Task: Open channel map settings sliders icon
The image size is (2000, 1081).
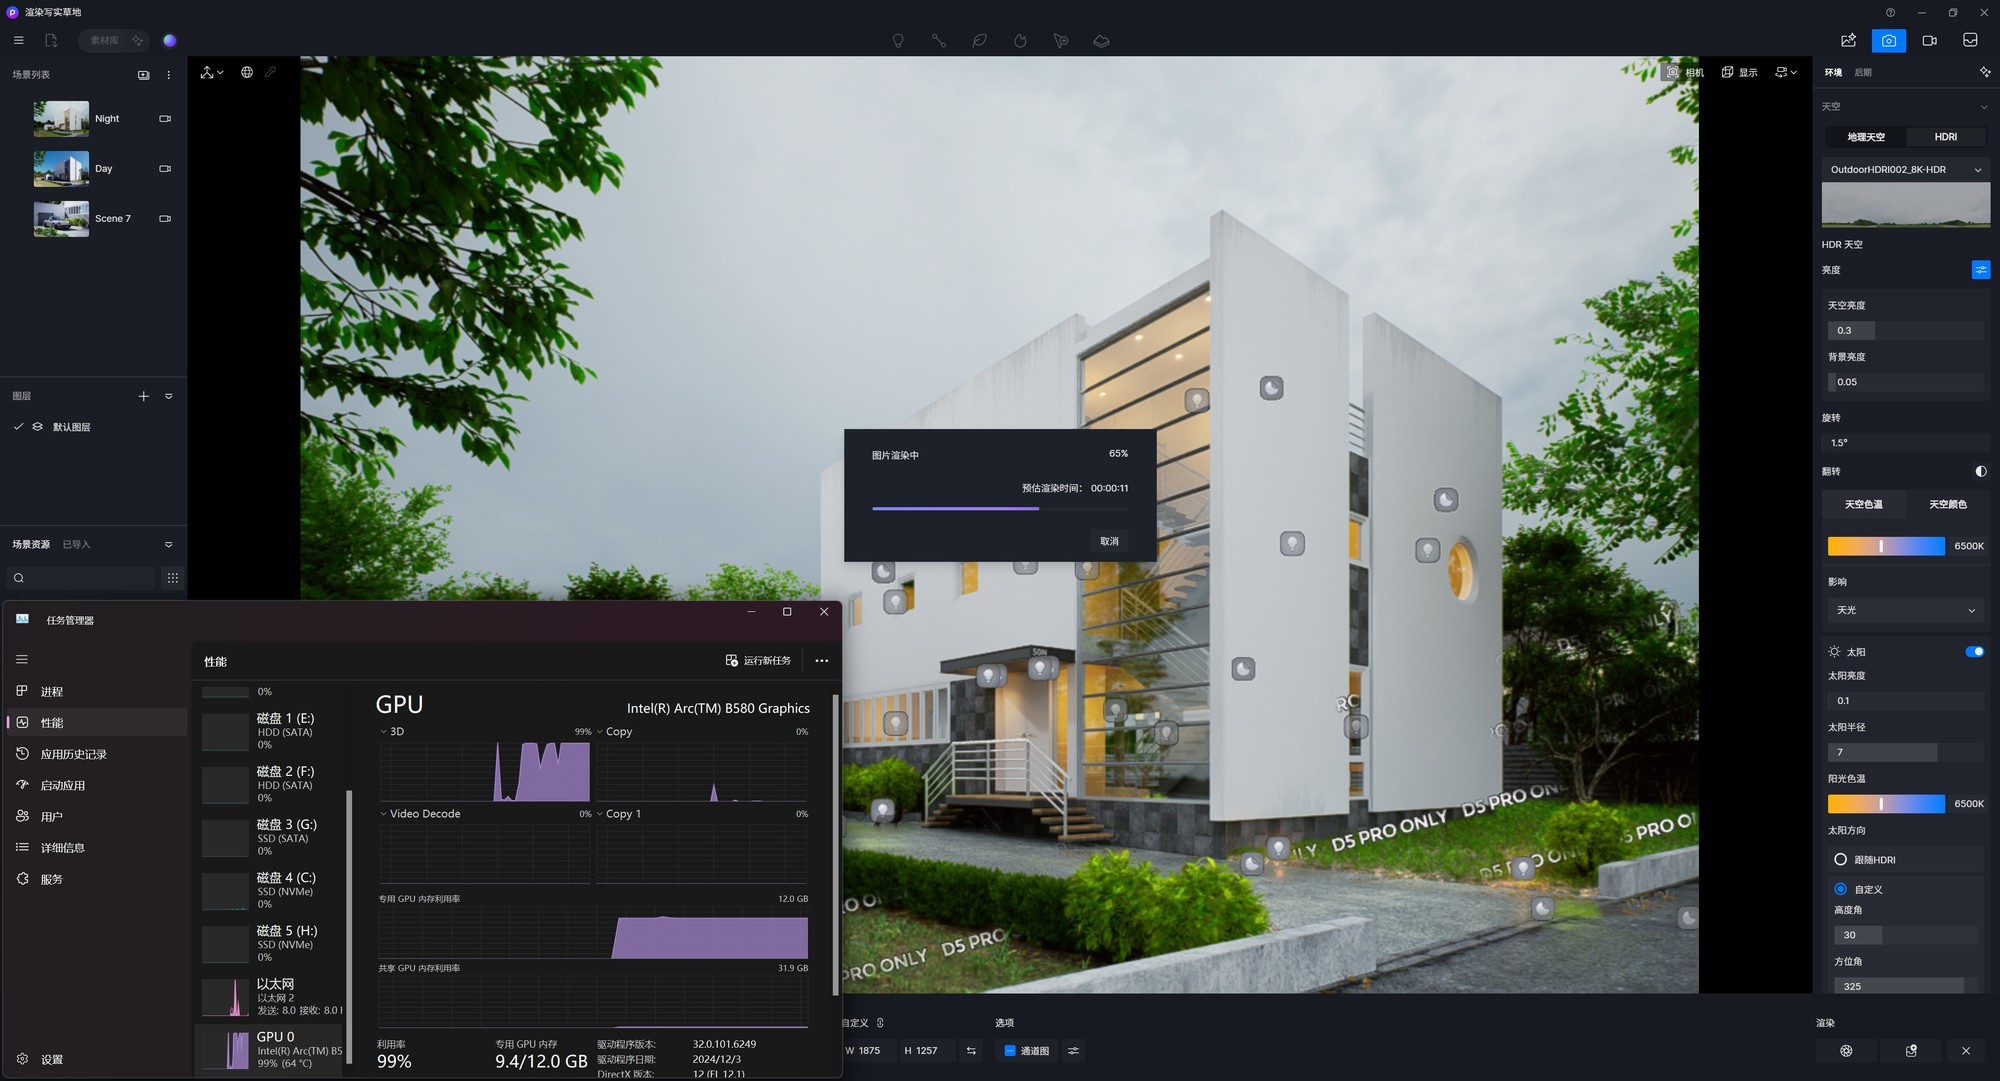Action: click(1073, 1050)
